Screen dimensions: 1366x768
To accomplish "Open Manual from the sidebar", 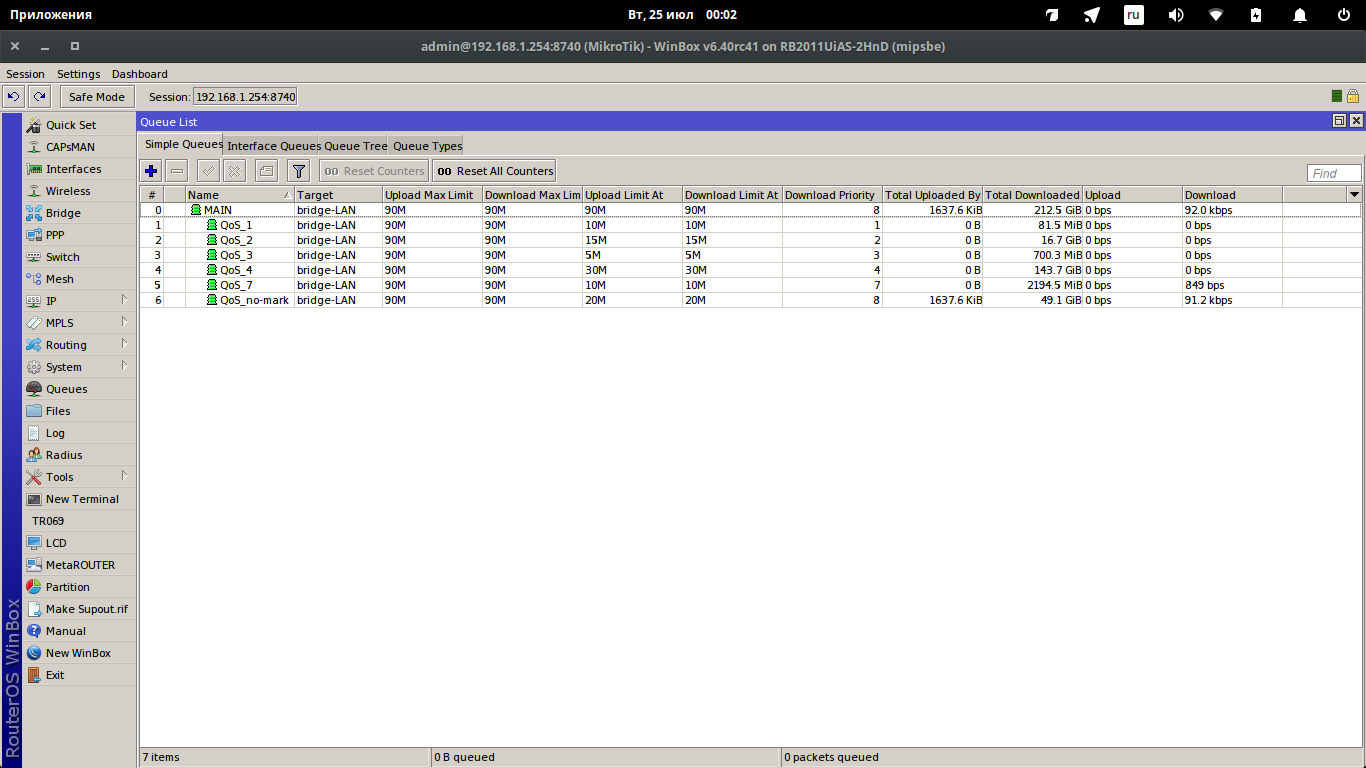I will coord(79,631).
